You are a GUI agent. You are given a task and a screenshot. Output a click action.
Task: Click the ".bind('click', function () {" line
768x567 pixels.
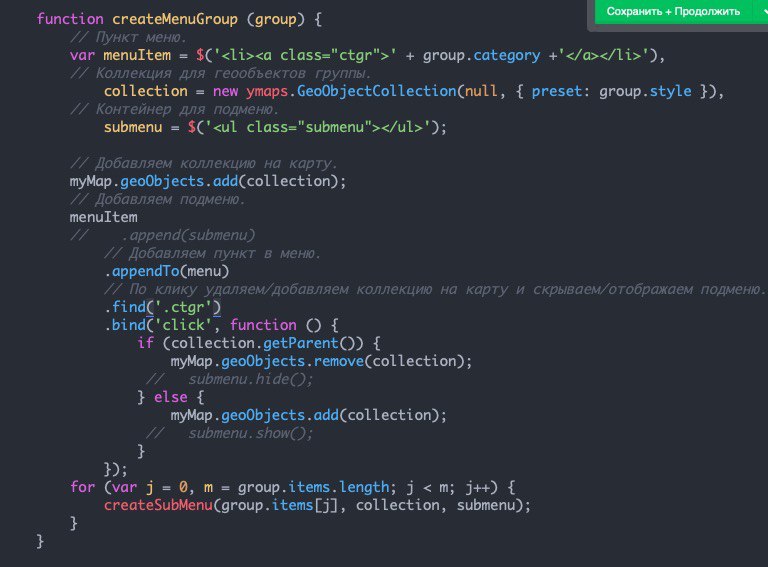(221, 325)
